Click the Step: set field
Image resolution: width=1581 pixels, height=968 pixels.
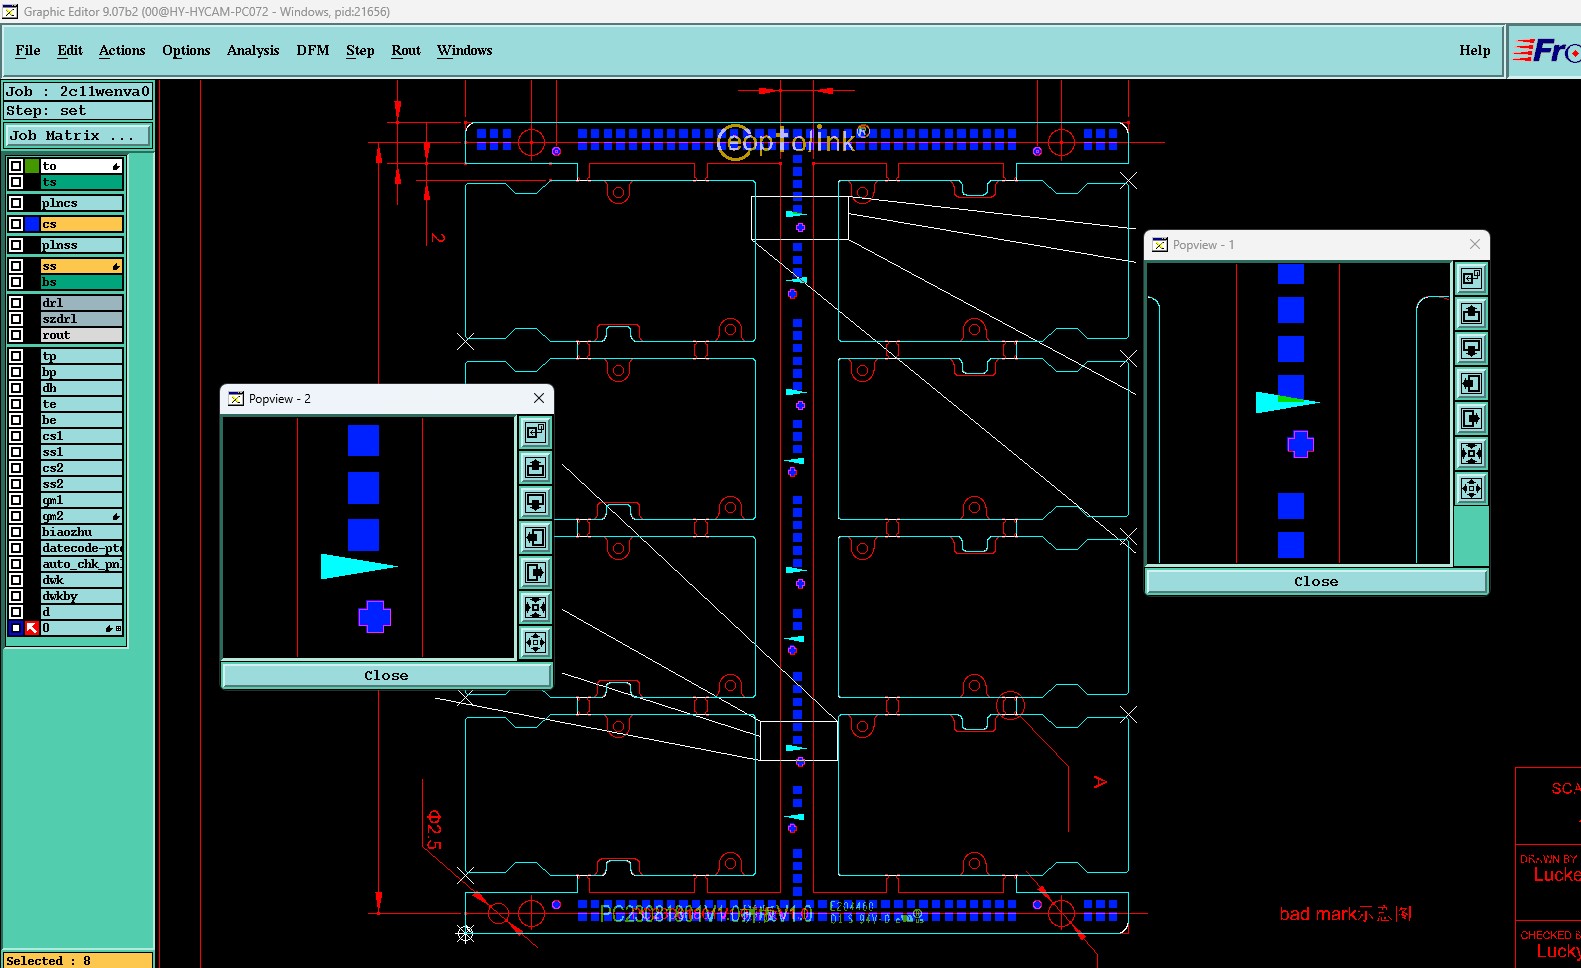(x=78, y=111)
